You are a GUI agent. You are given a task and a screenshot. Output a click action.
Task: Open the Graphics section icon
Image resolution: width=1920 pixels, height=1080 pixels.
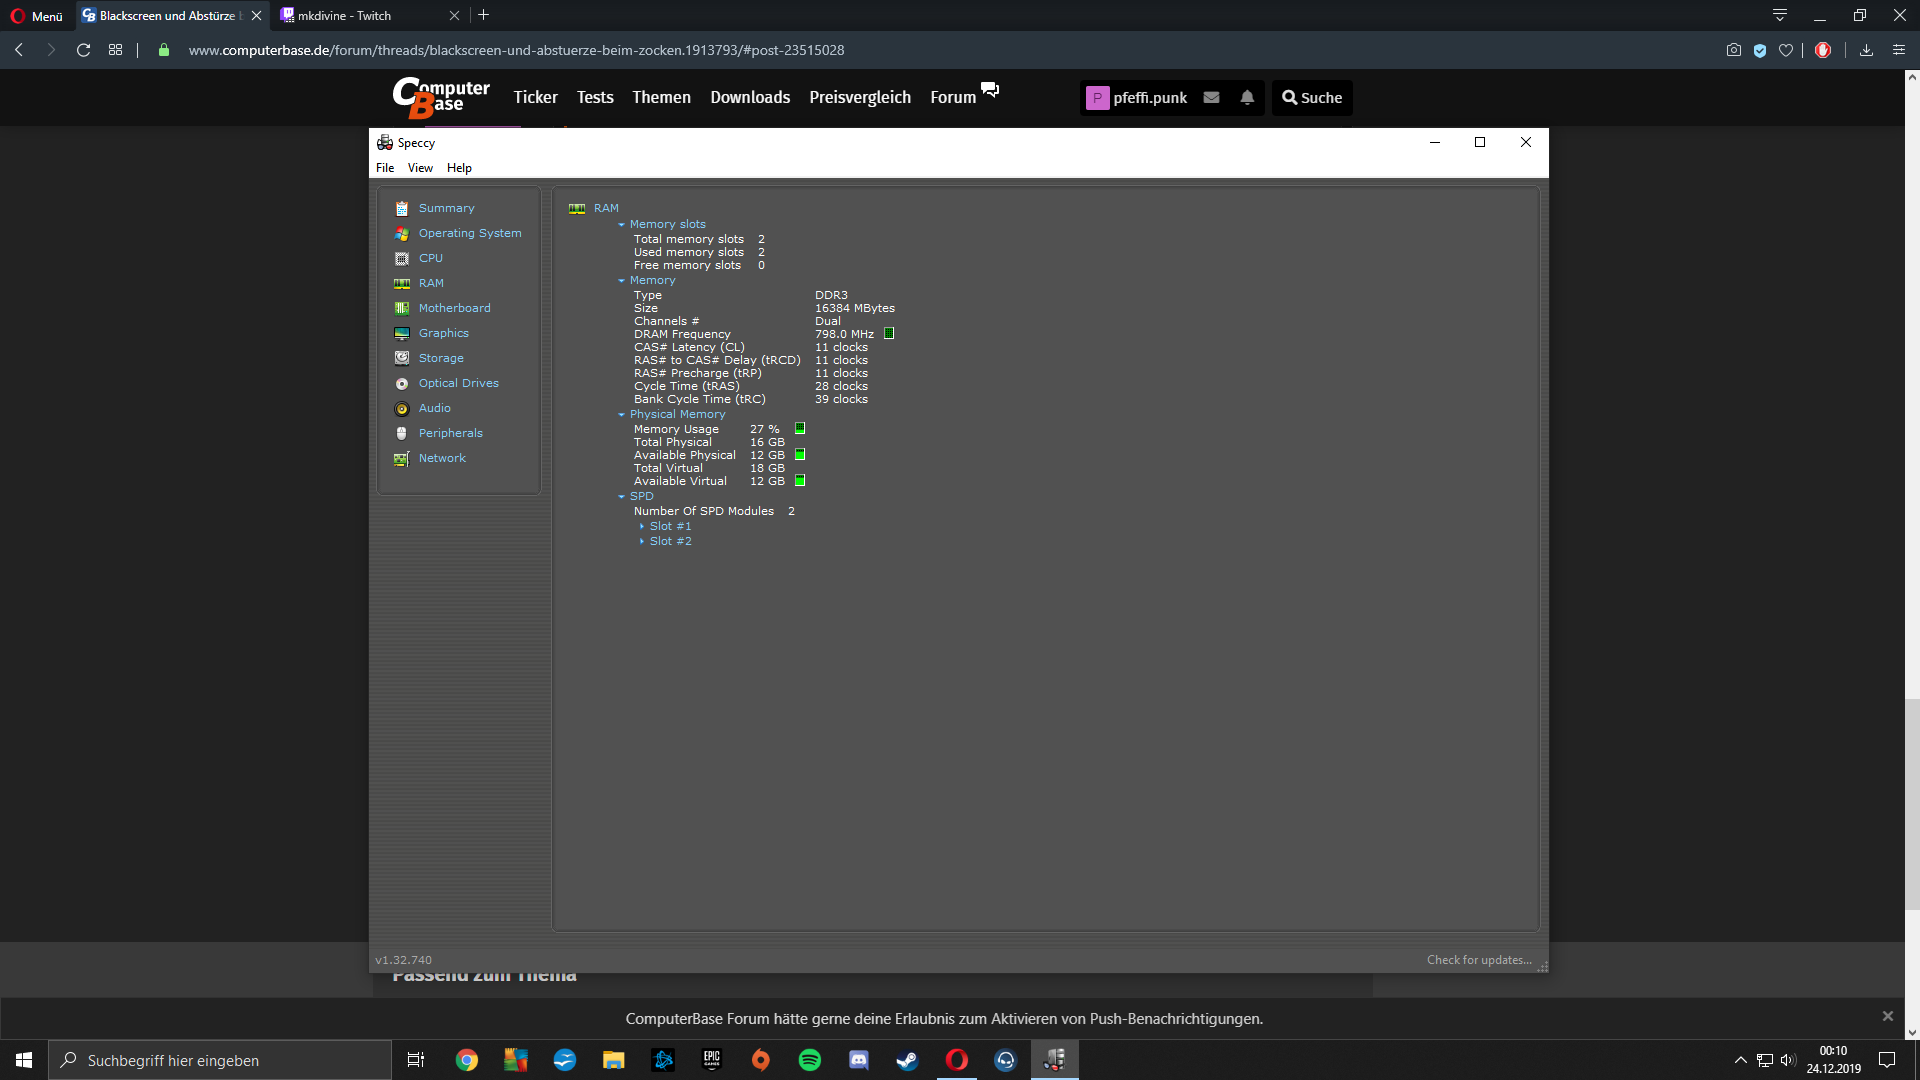click(402, 334)
